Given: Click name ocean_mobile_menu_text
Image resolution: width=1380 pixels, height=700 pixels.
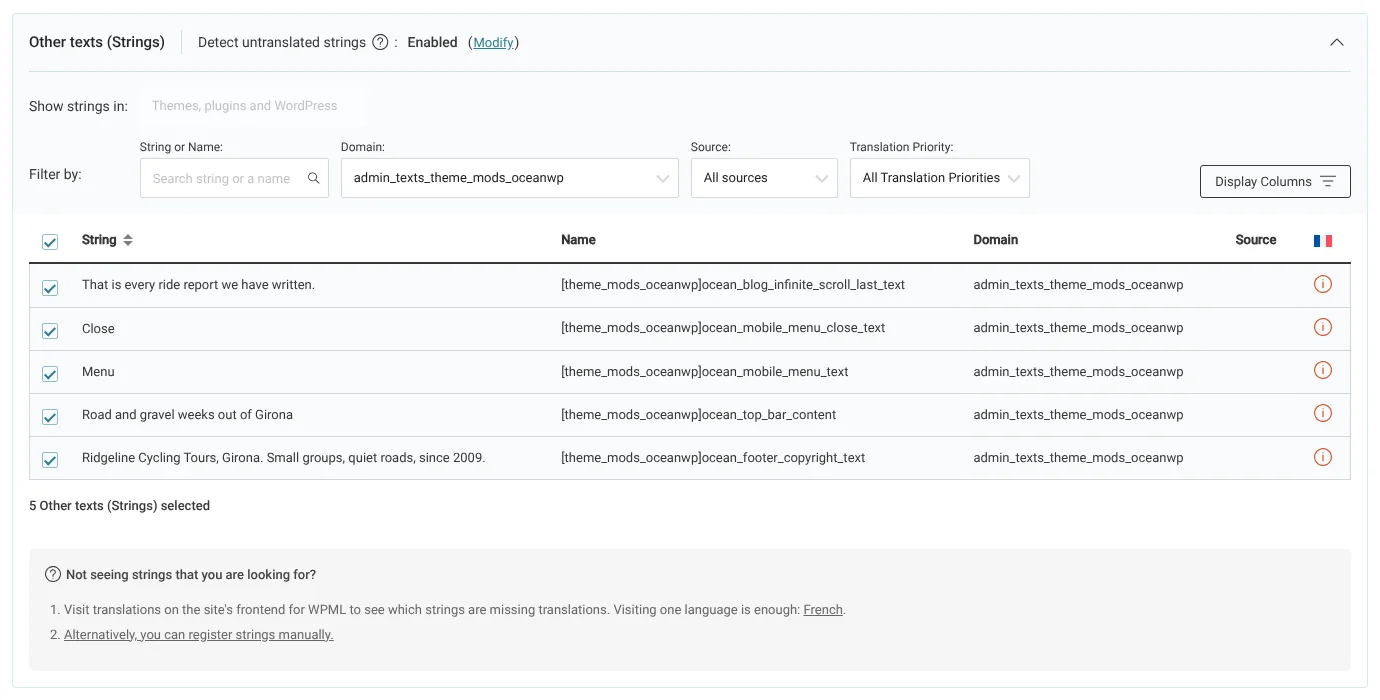Looking at the screenshot, I should (x=705, y=371).
